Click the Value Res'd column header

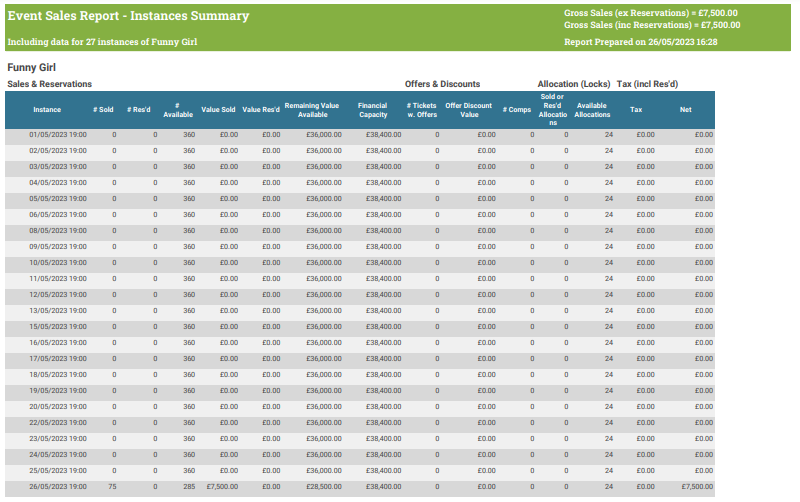point(261,110)
